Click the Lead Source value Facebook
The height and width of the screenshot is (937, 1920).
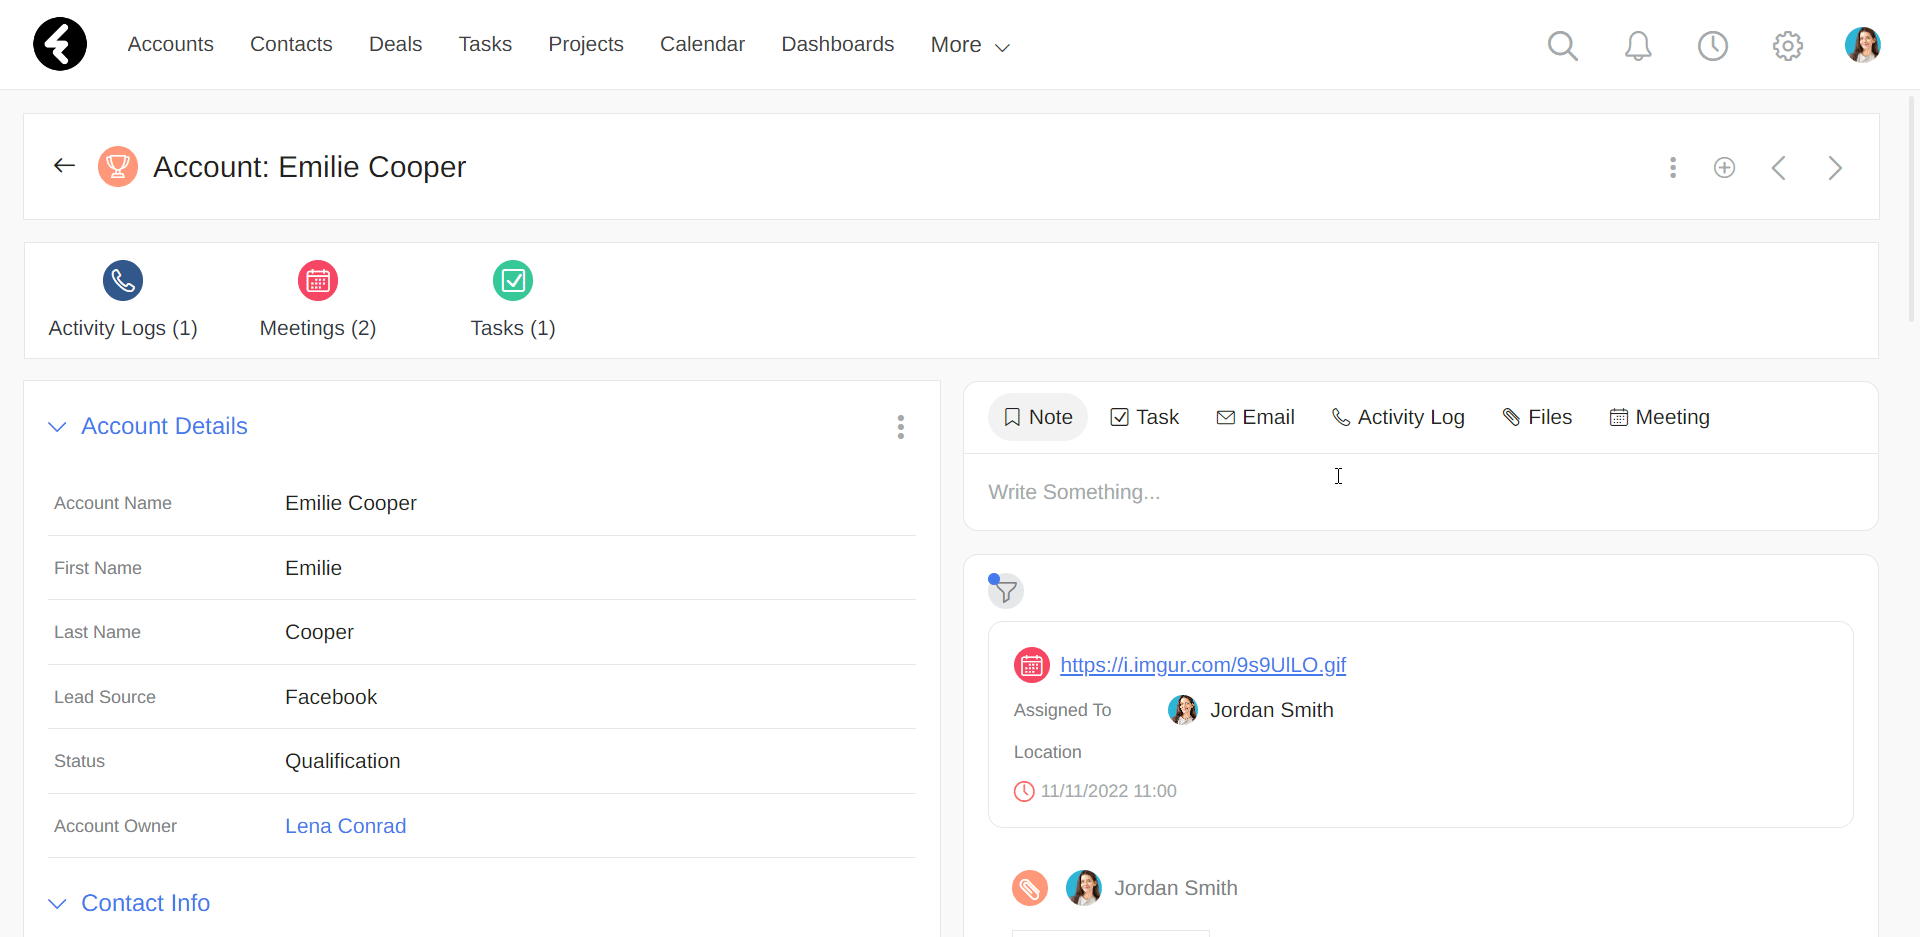331,697
